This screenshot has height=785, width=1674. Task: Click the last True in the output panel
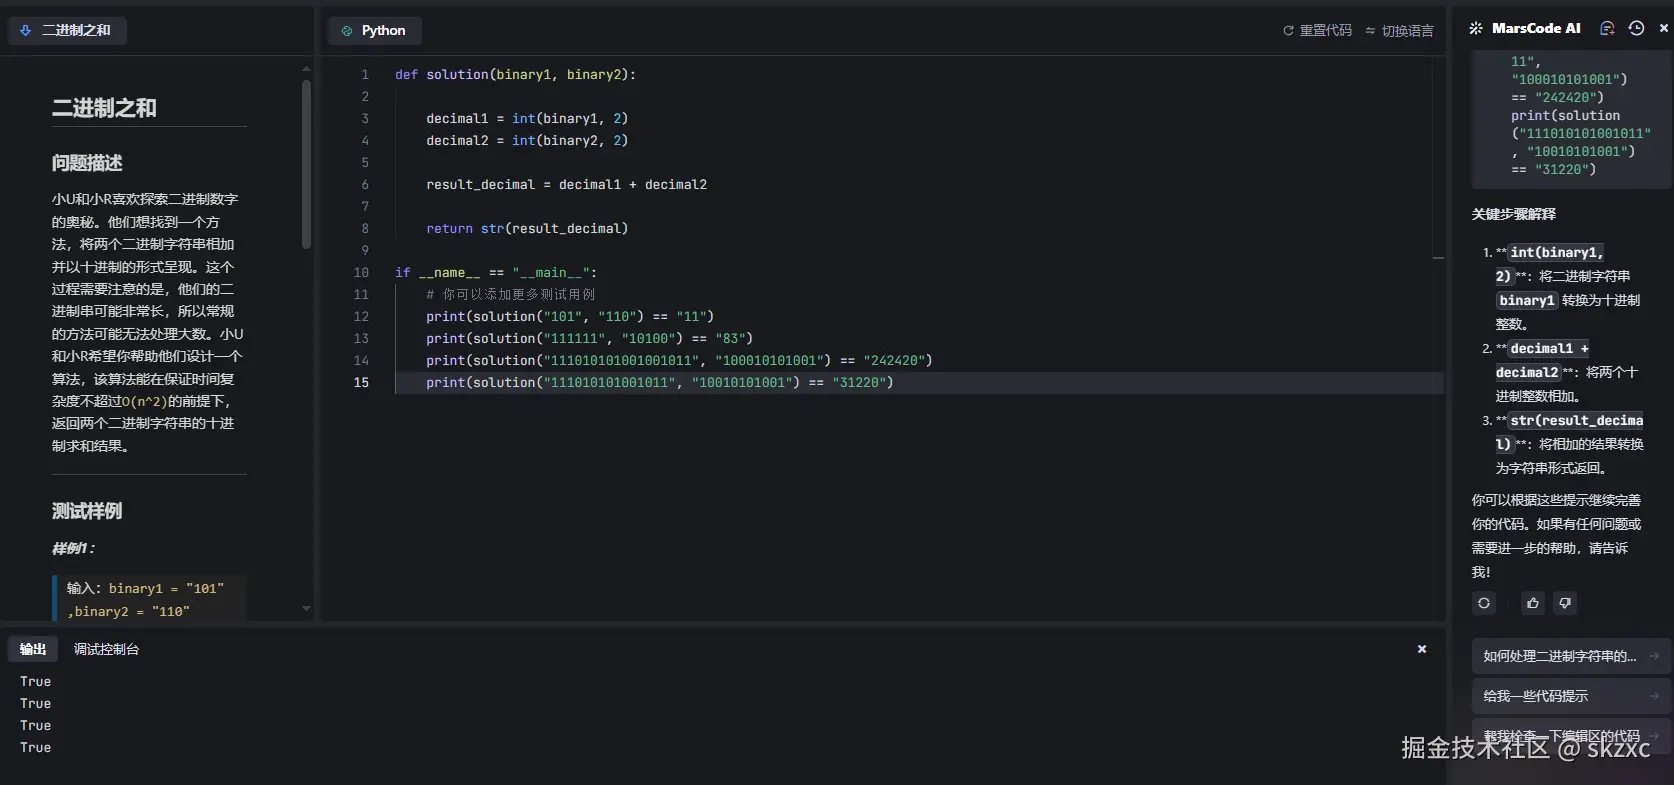(35, 747)
